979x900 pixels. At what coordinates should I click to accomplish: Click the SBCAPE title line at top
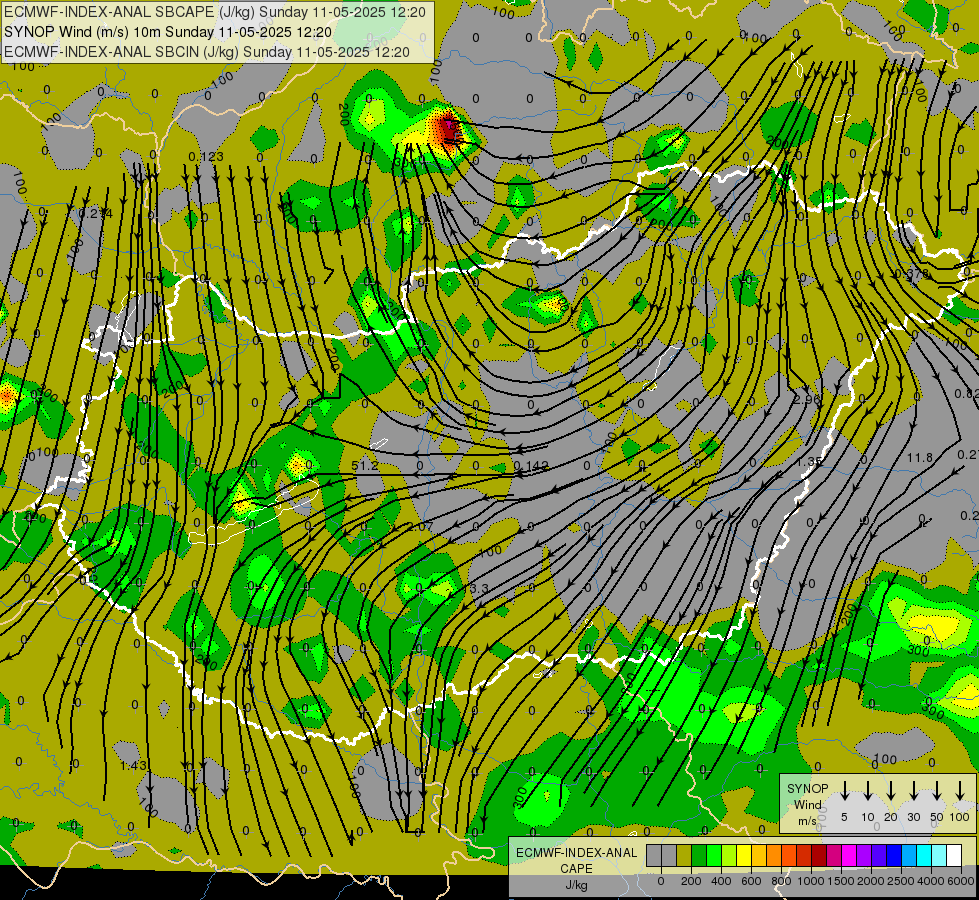(x=215, y=12)
